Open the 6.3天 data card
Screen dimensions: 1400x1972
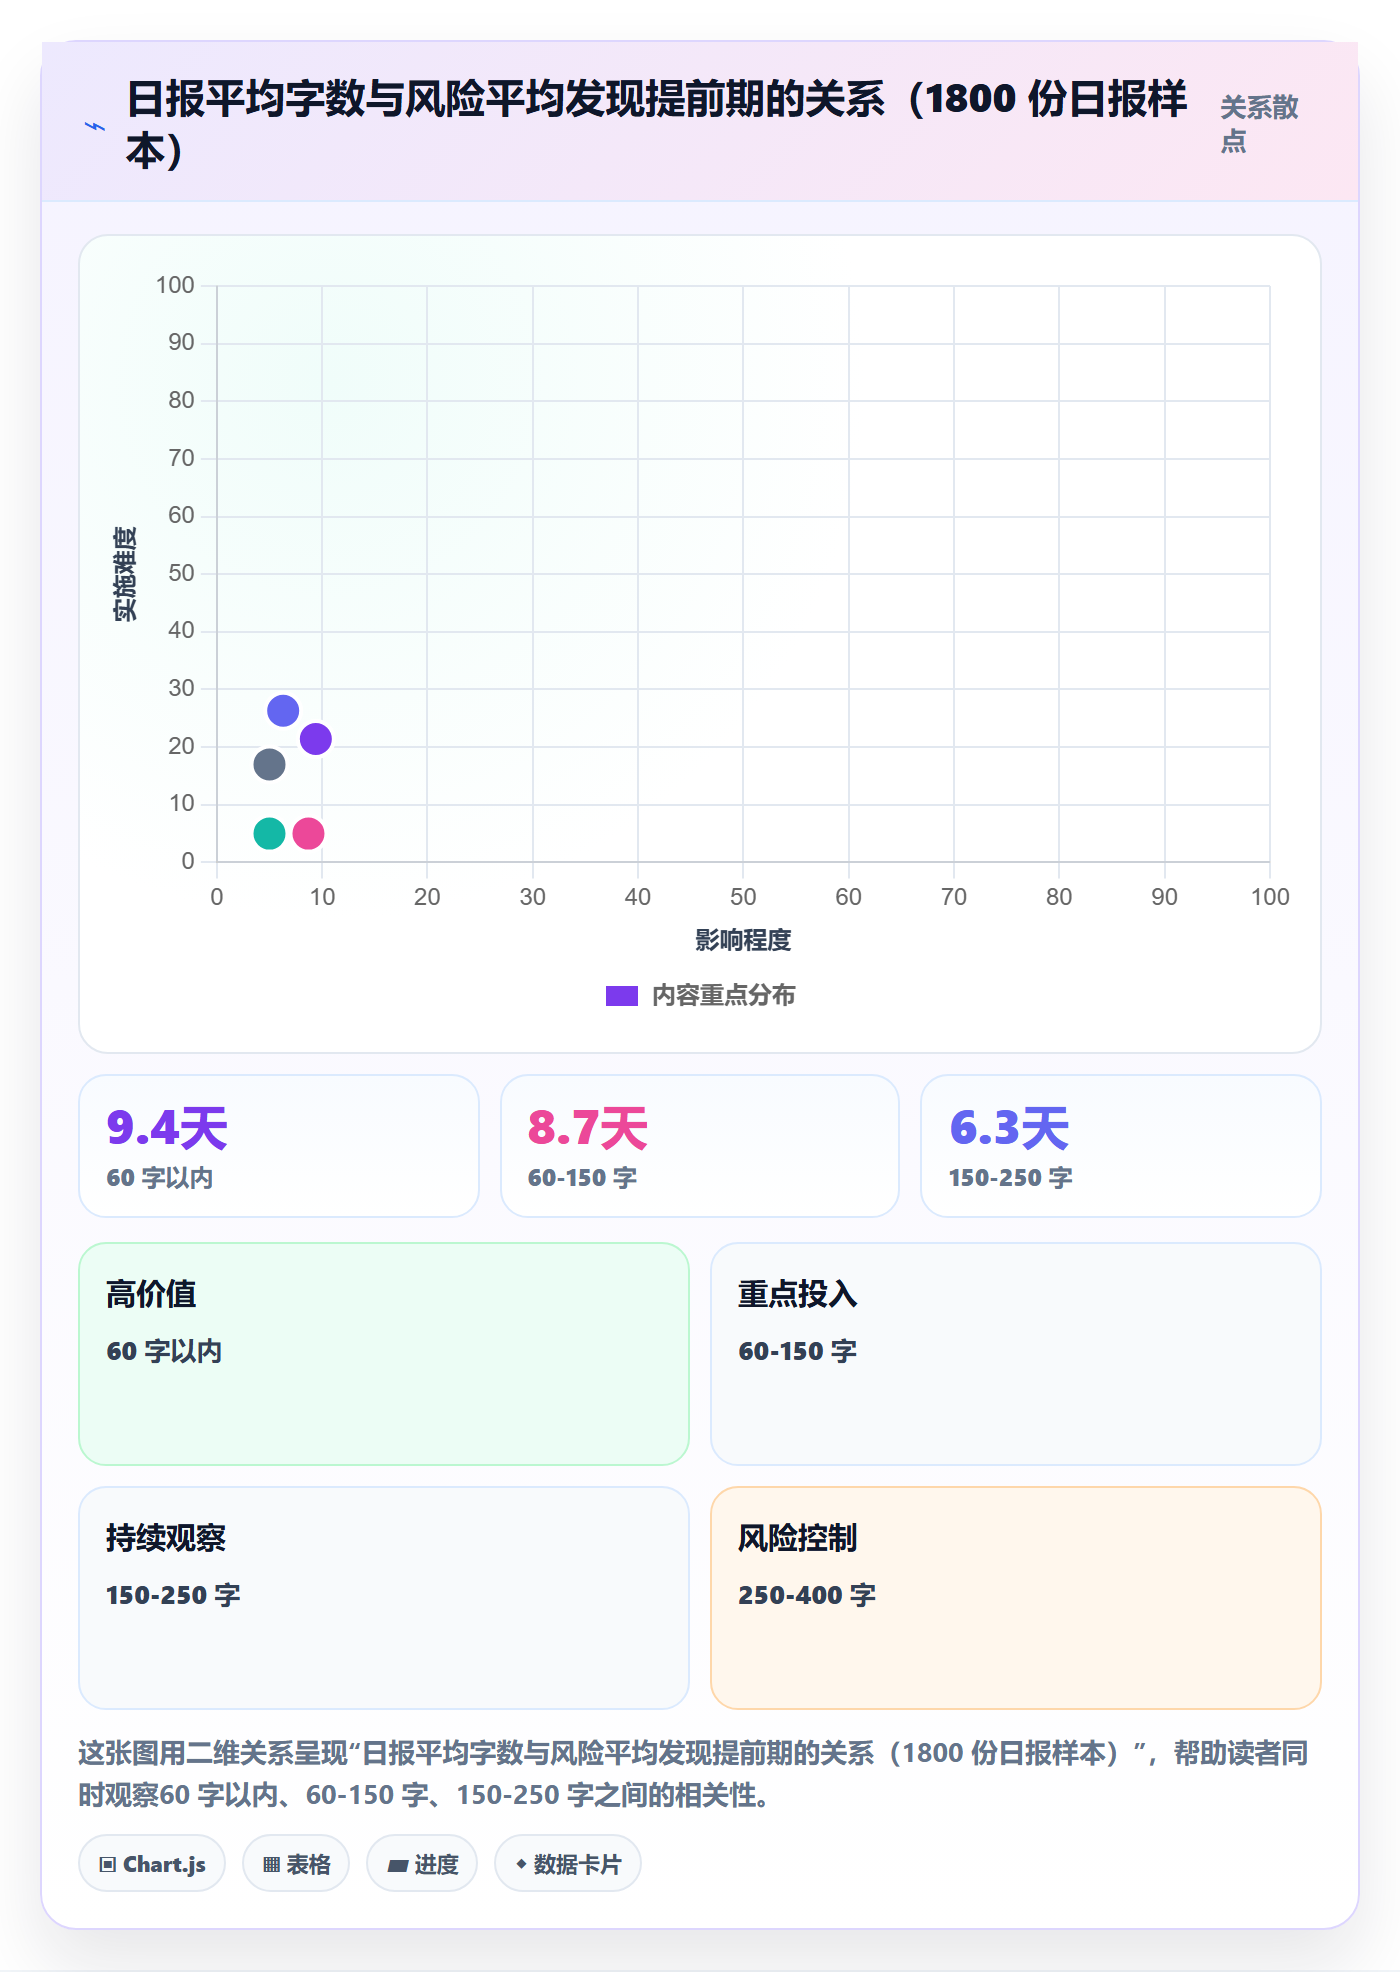[x=1121, y=1146]
